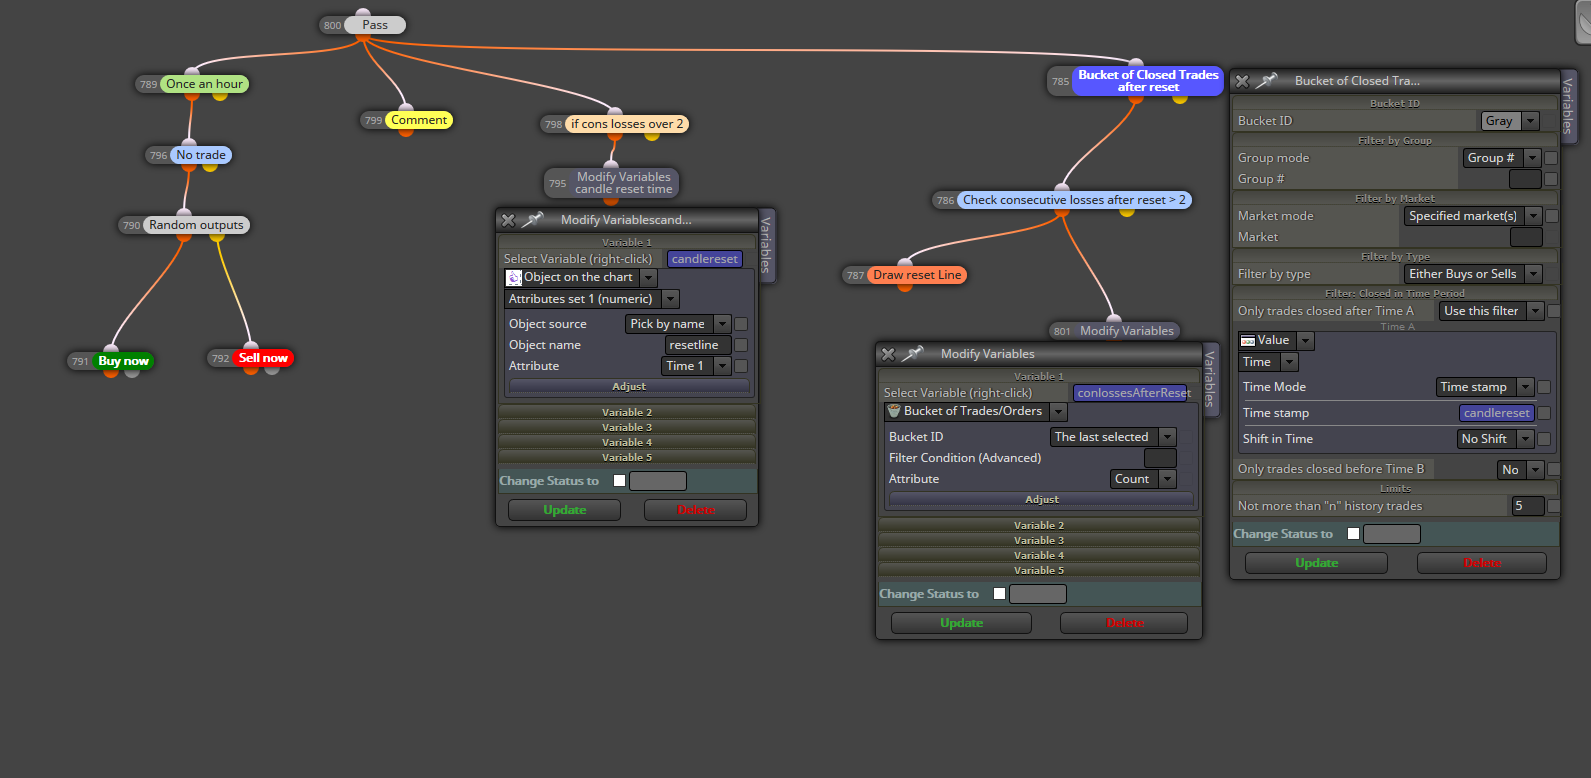The width and height of the screenshot is (1591, 778).
Task: Close the Modify Variables panel with X
Action: (x=888, y=354)
